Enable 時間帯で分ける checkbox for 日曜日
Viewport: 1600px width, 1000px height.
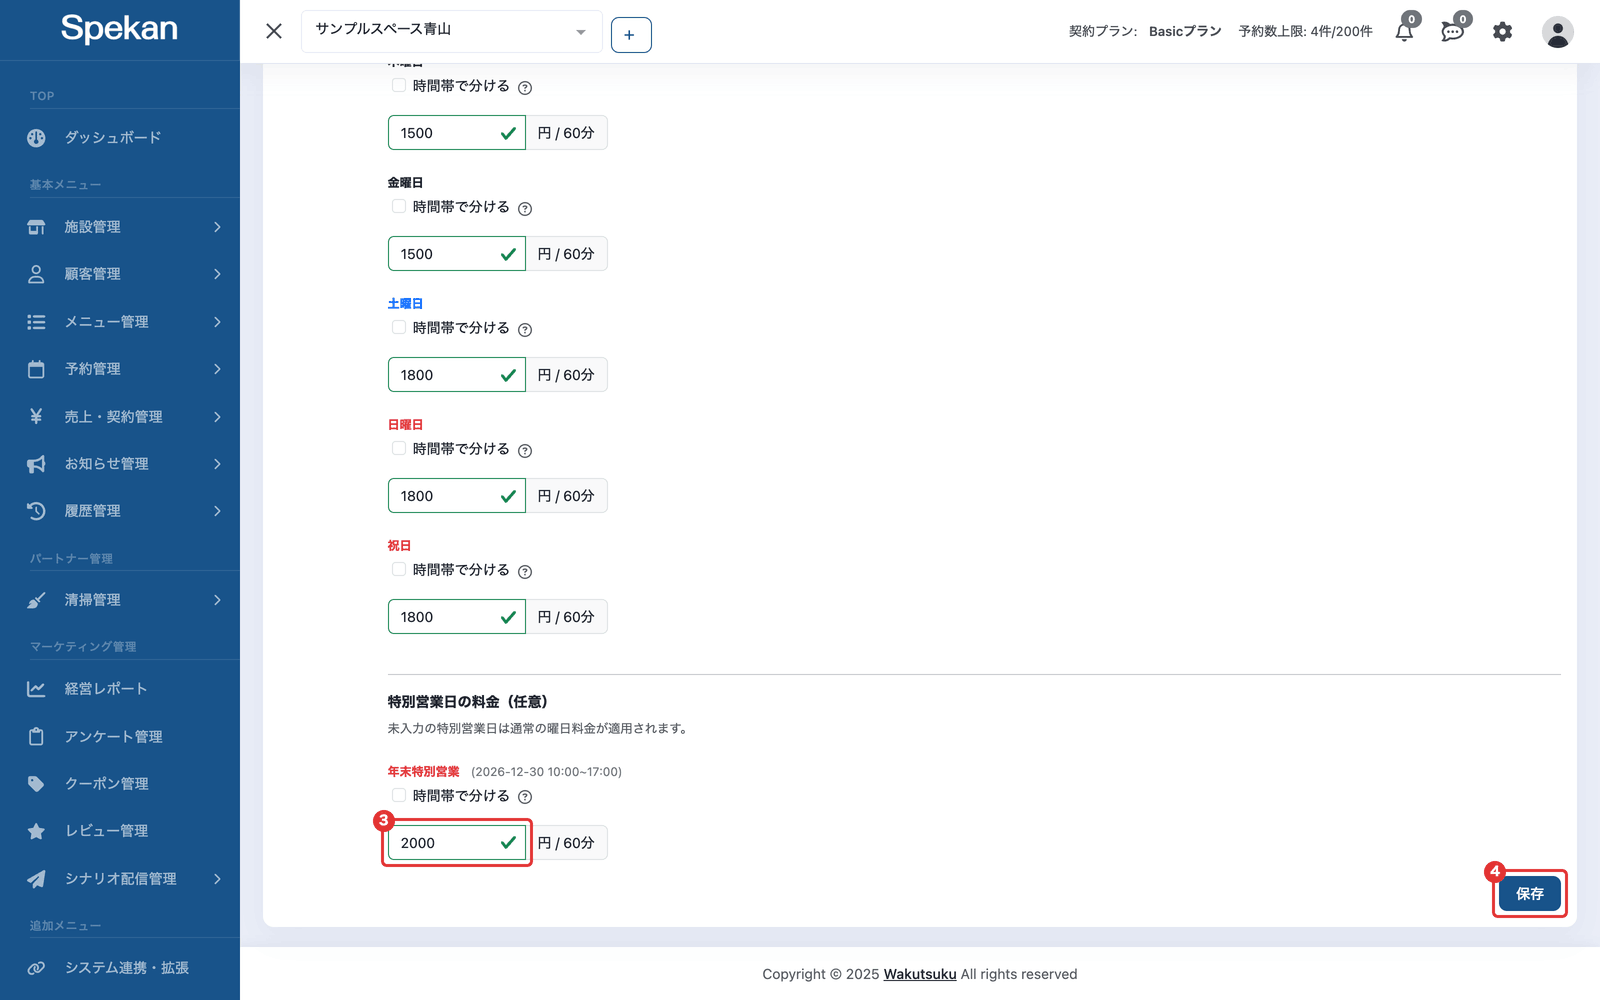tap(399, 448)
